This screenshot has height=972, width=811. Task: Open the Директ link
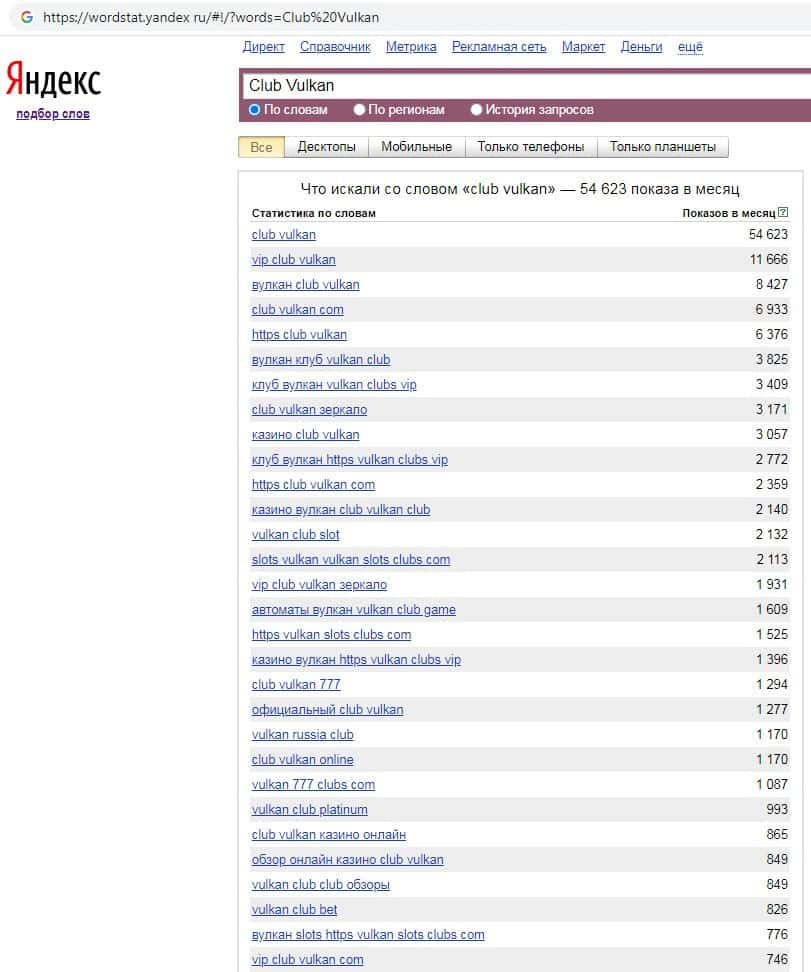(x=264, y=46)
